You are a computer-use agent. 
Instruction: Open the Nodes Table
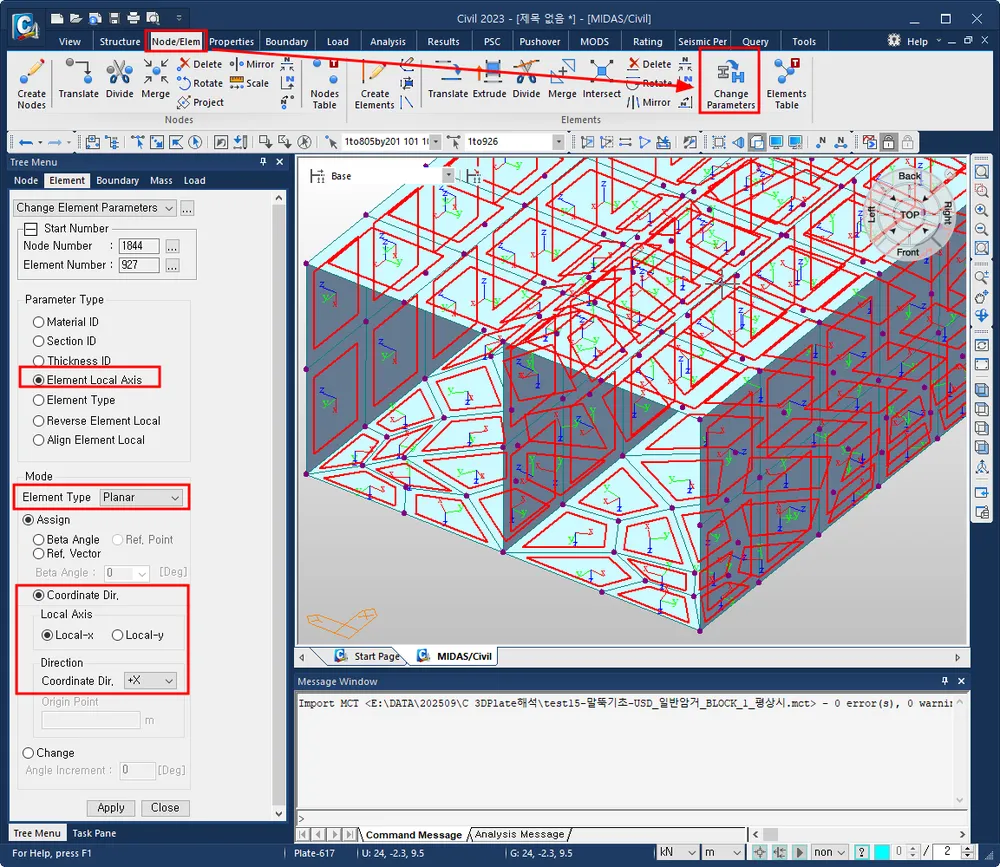(x=324, y=84)
